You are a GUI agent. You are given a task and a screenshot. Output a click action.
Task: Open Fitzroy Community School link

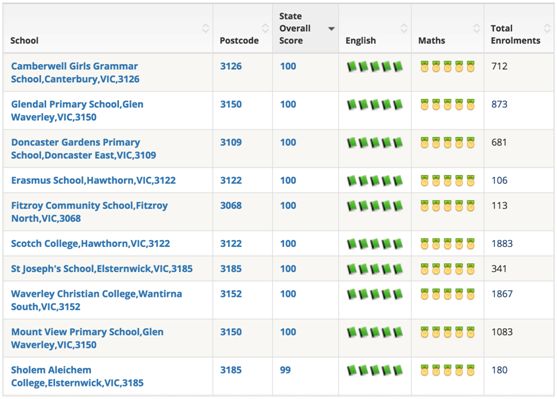(x=89, y=212)
